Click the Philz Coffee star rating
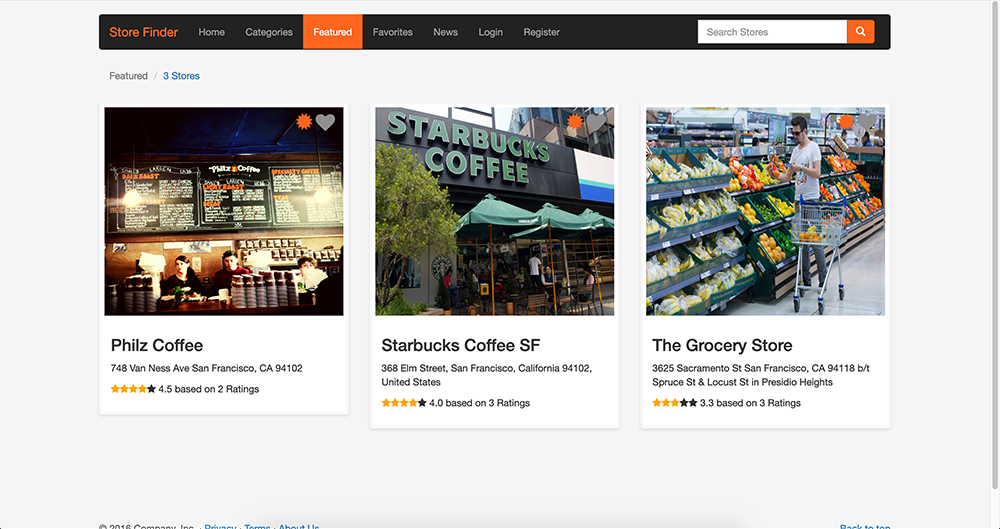 [133, 389]
